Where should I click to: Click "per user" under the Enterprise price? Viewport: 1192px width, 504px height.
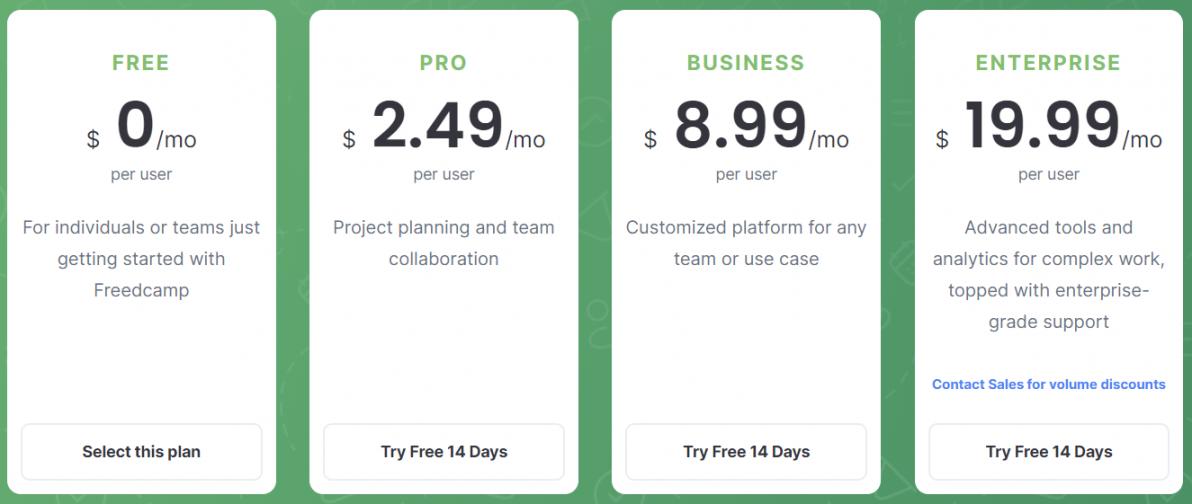tap(1049, 175)
